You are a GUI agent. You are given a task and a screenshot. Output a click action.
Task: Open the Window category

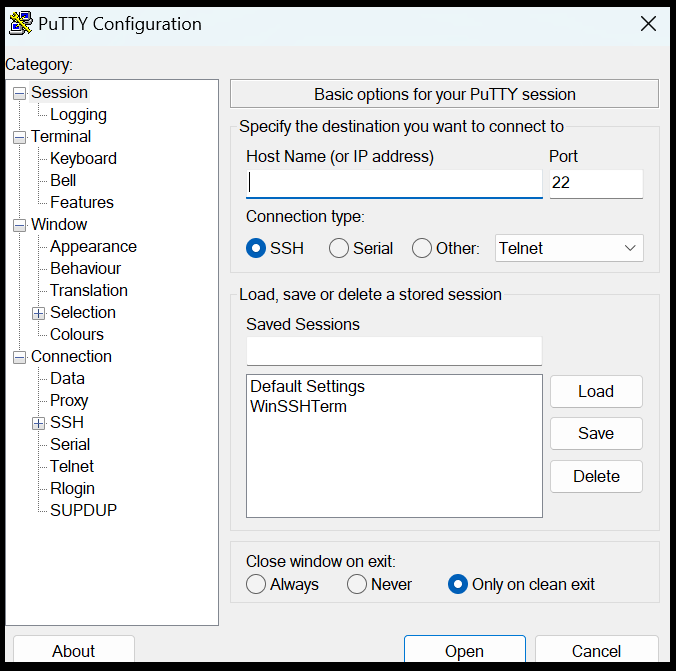click(x=59, y=225)
